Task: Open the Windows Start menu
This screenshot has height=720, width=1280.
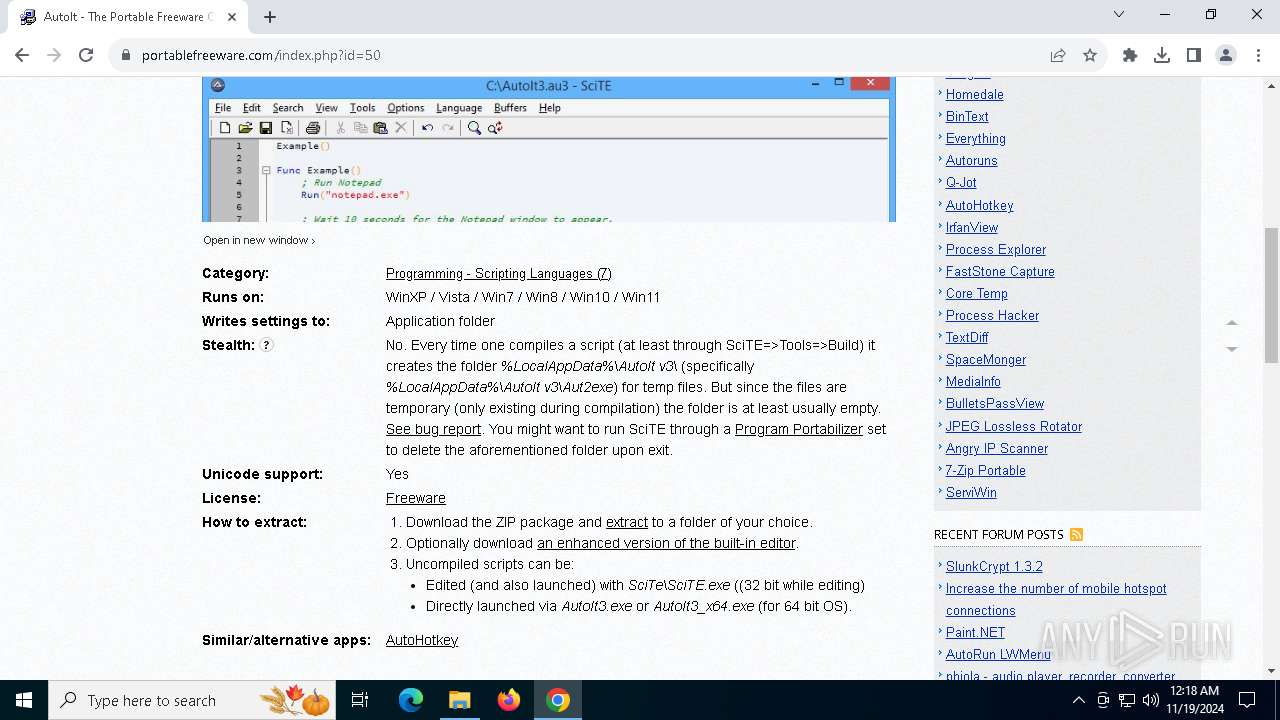Action: pyautogui.click(x=24, y=700)
